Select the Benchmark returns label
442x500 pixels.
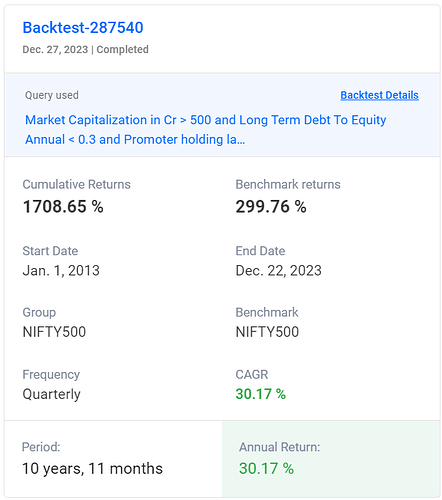[x=288, y=184]
